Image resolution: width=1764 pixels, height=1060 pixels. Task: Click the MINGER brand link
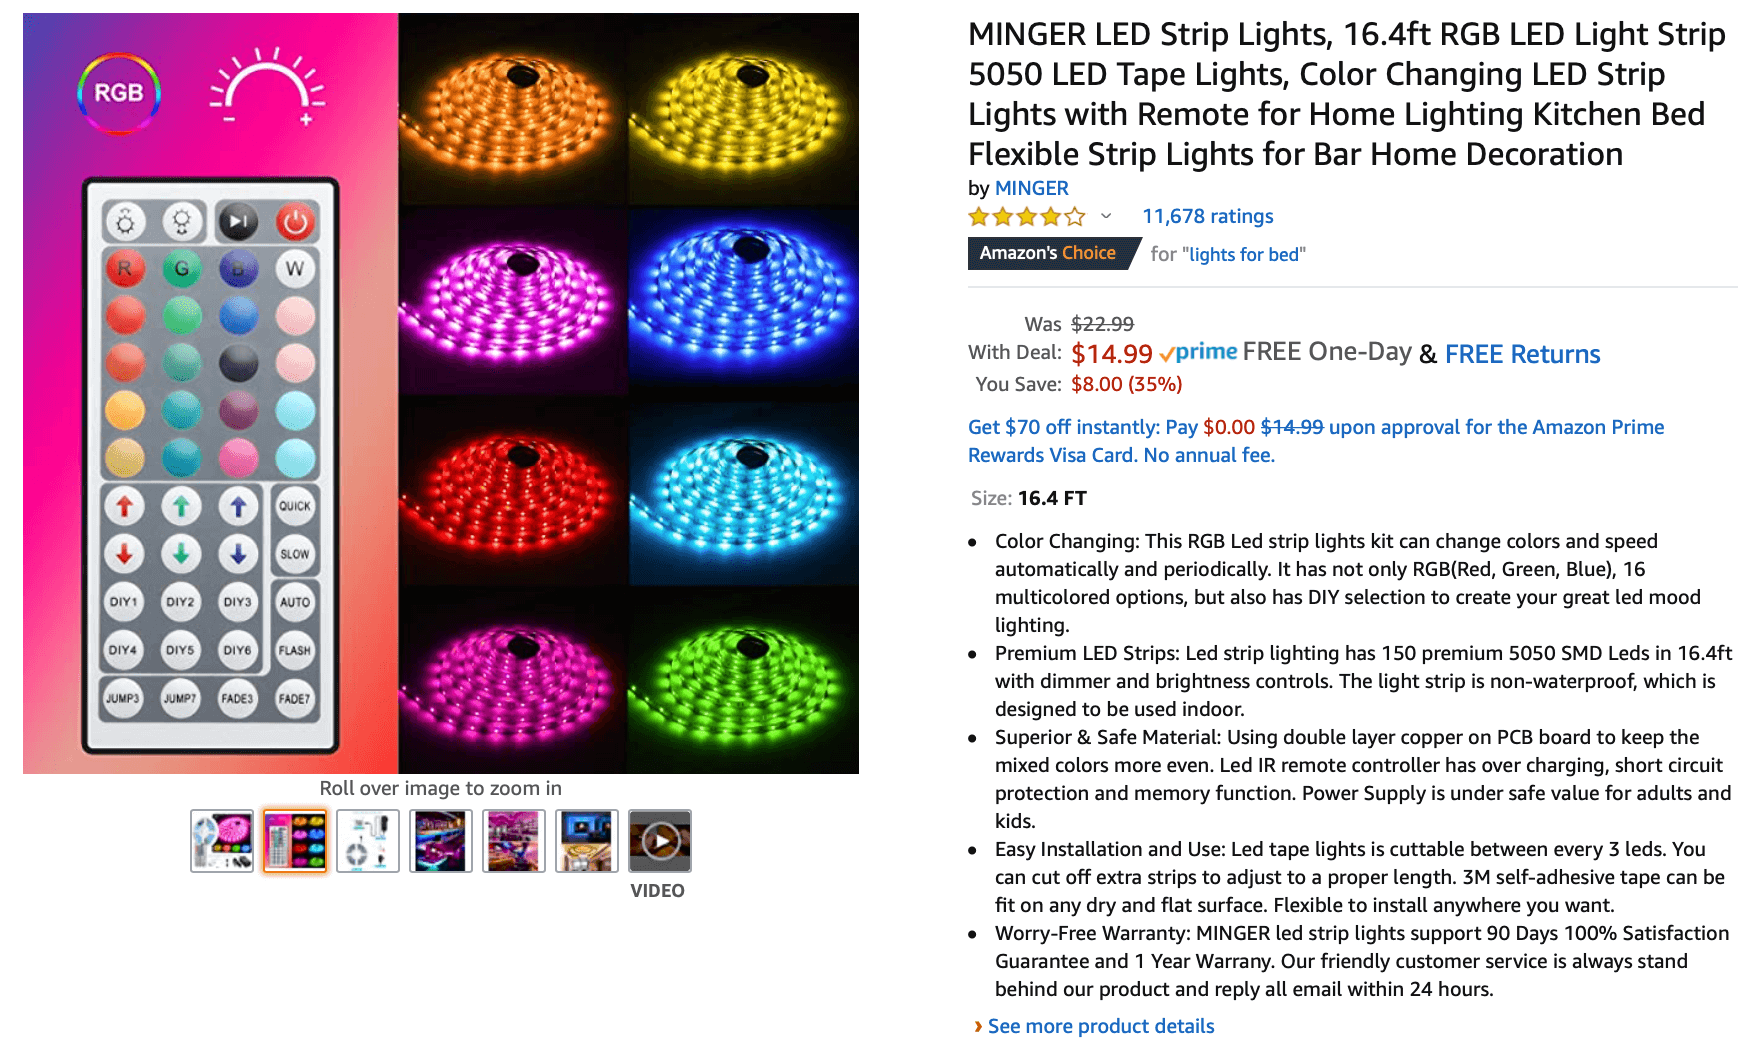pos(1031,188)
